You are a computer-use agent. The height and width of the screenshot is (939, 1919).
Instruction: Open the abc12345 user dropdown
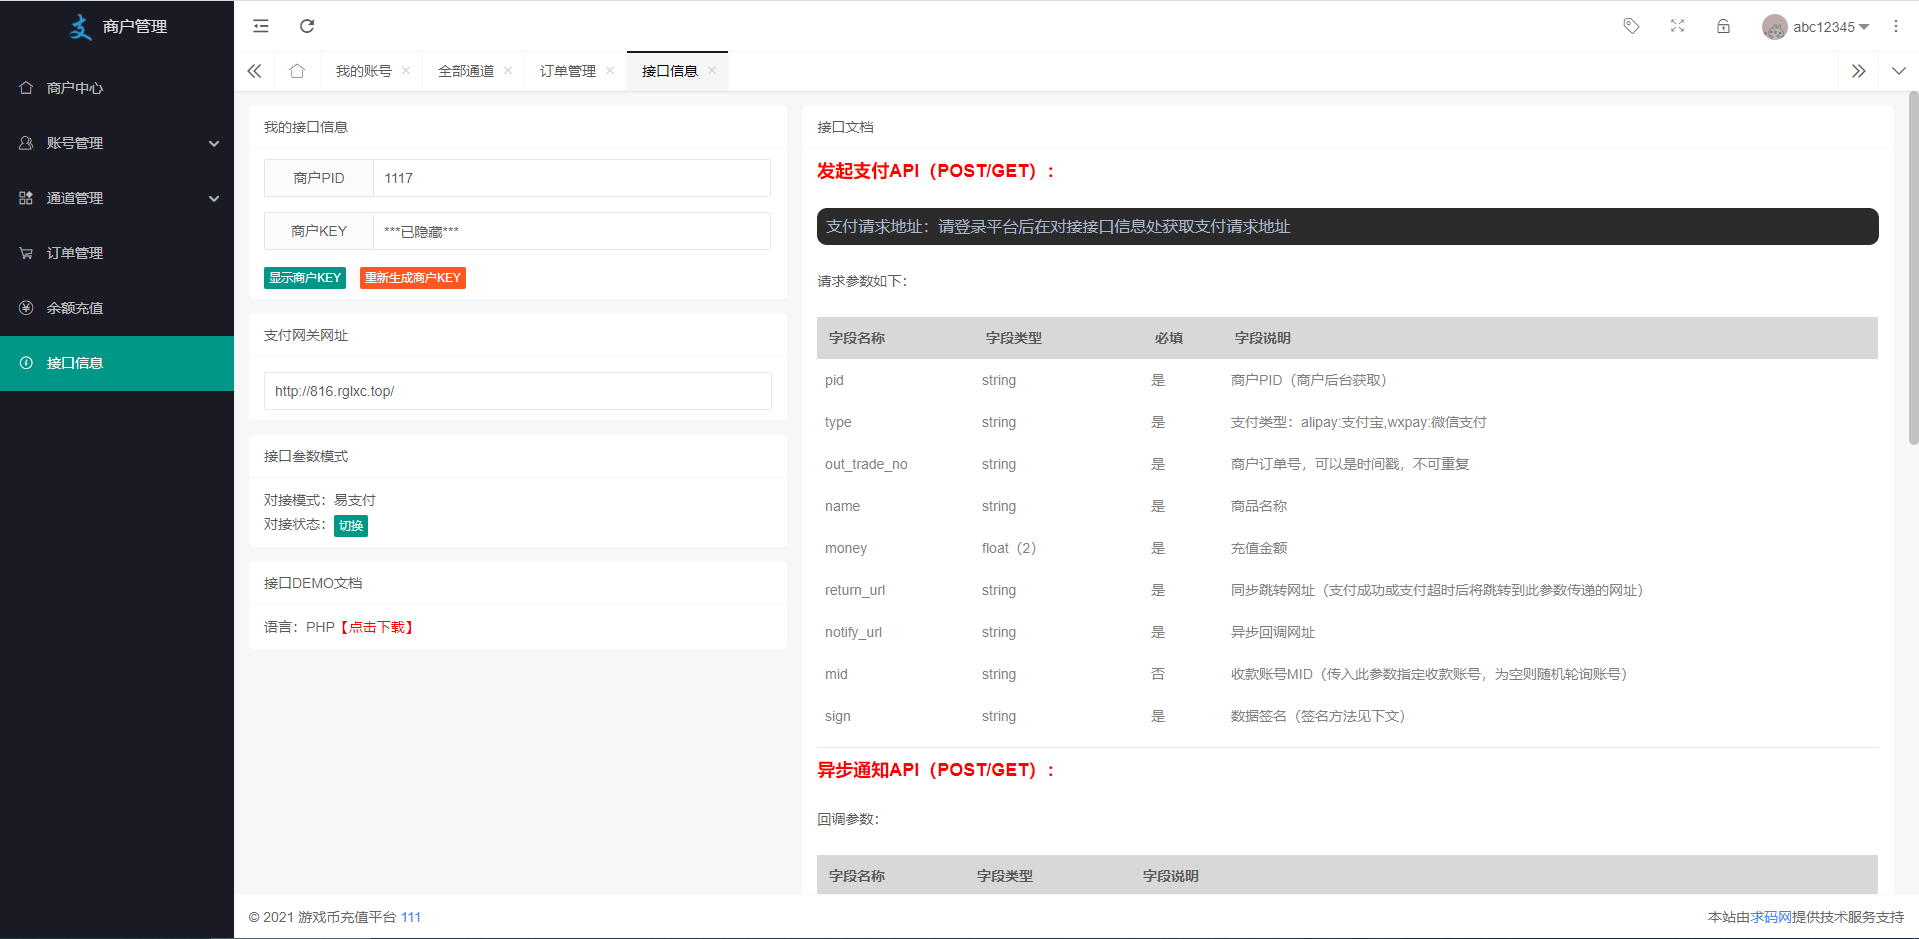click(1816, 27)
